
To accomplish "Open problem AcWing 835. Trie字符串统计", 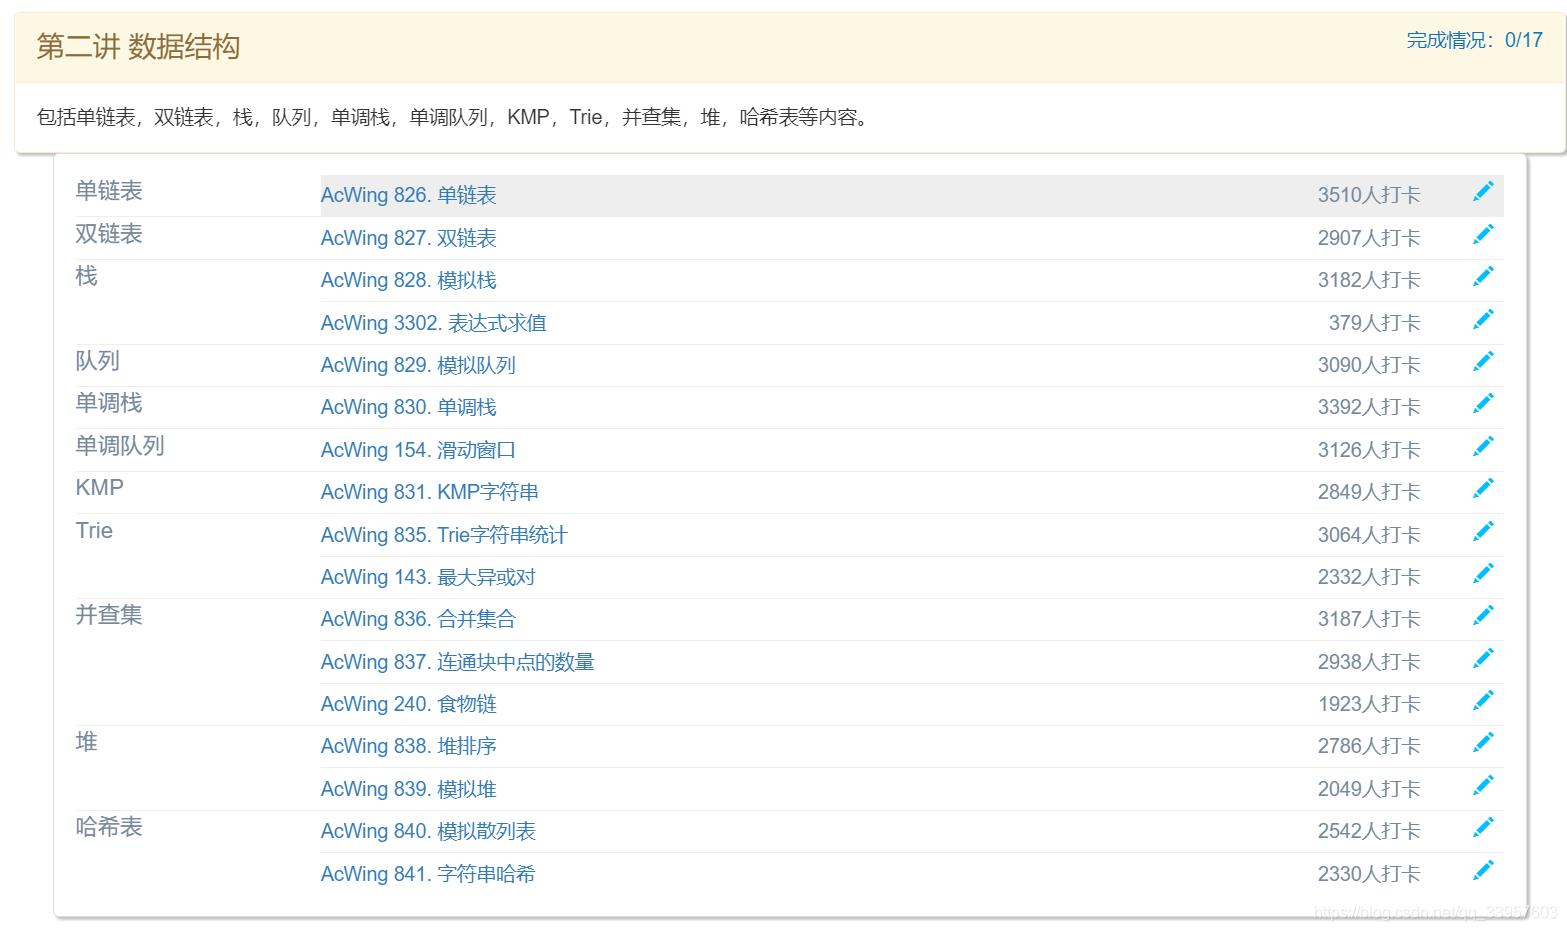I will (444, 535).
